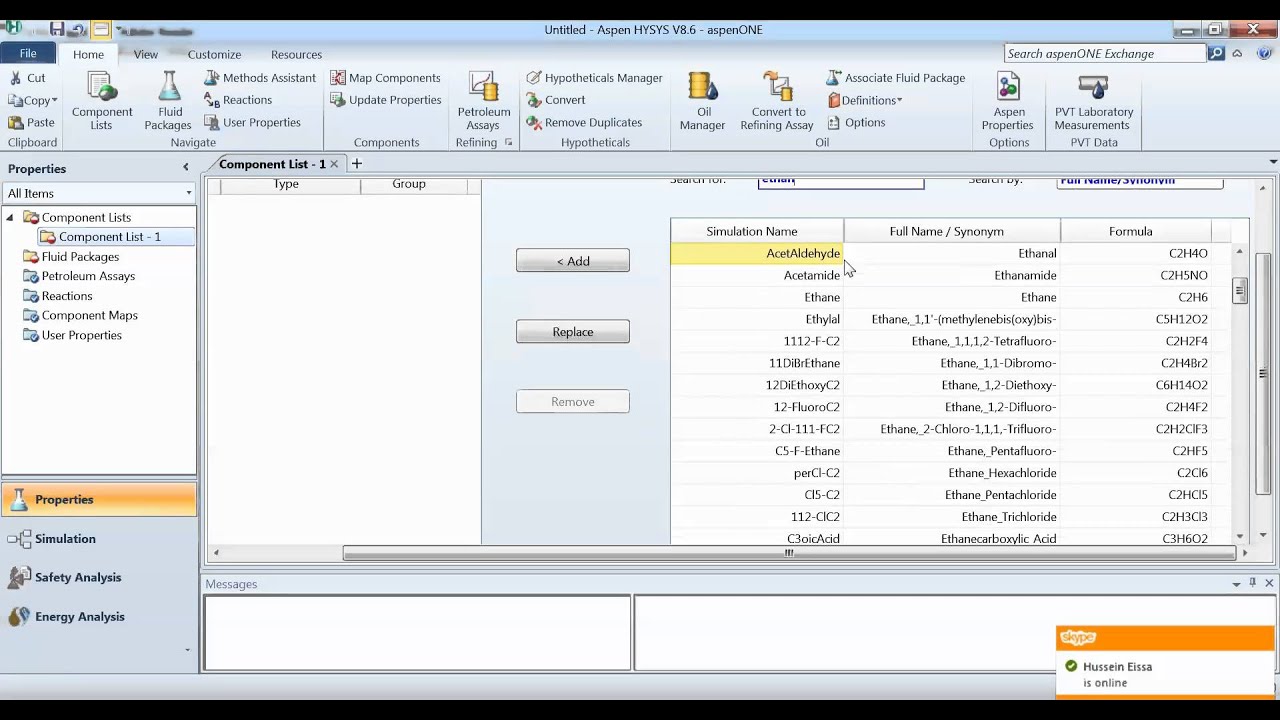The image size is (1280, 720).
Task: Open the Component Lists ribbon icon
Action: point(101,100)
